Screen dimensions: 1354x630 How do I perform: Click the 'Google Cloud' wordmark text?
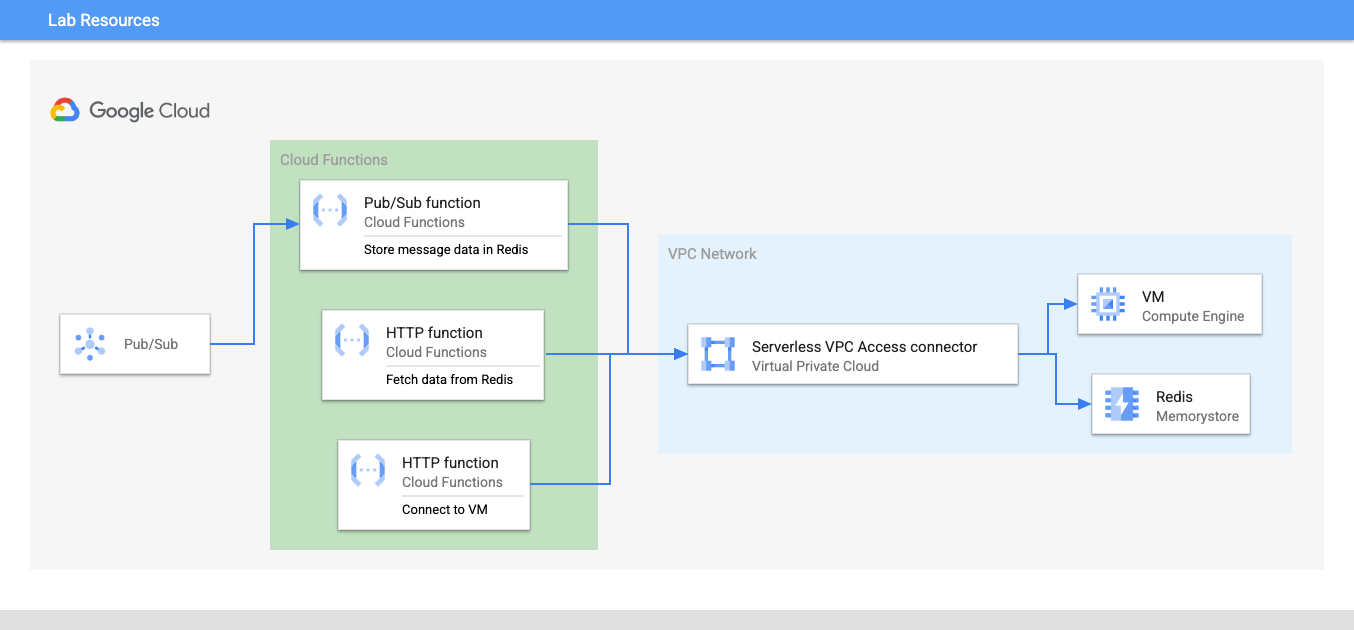click(x=150, y=111)
